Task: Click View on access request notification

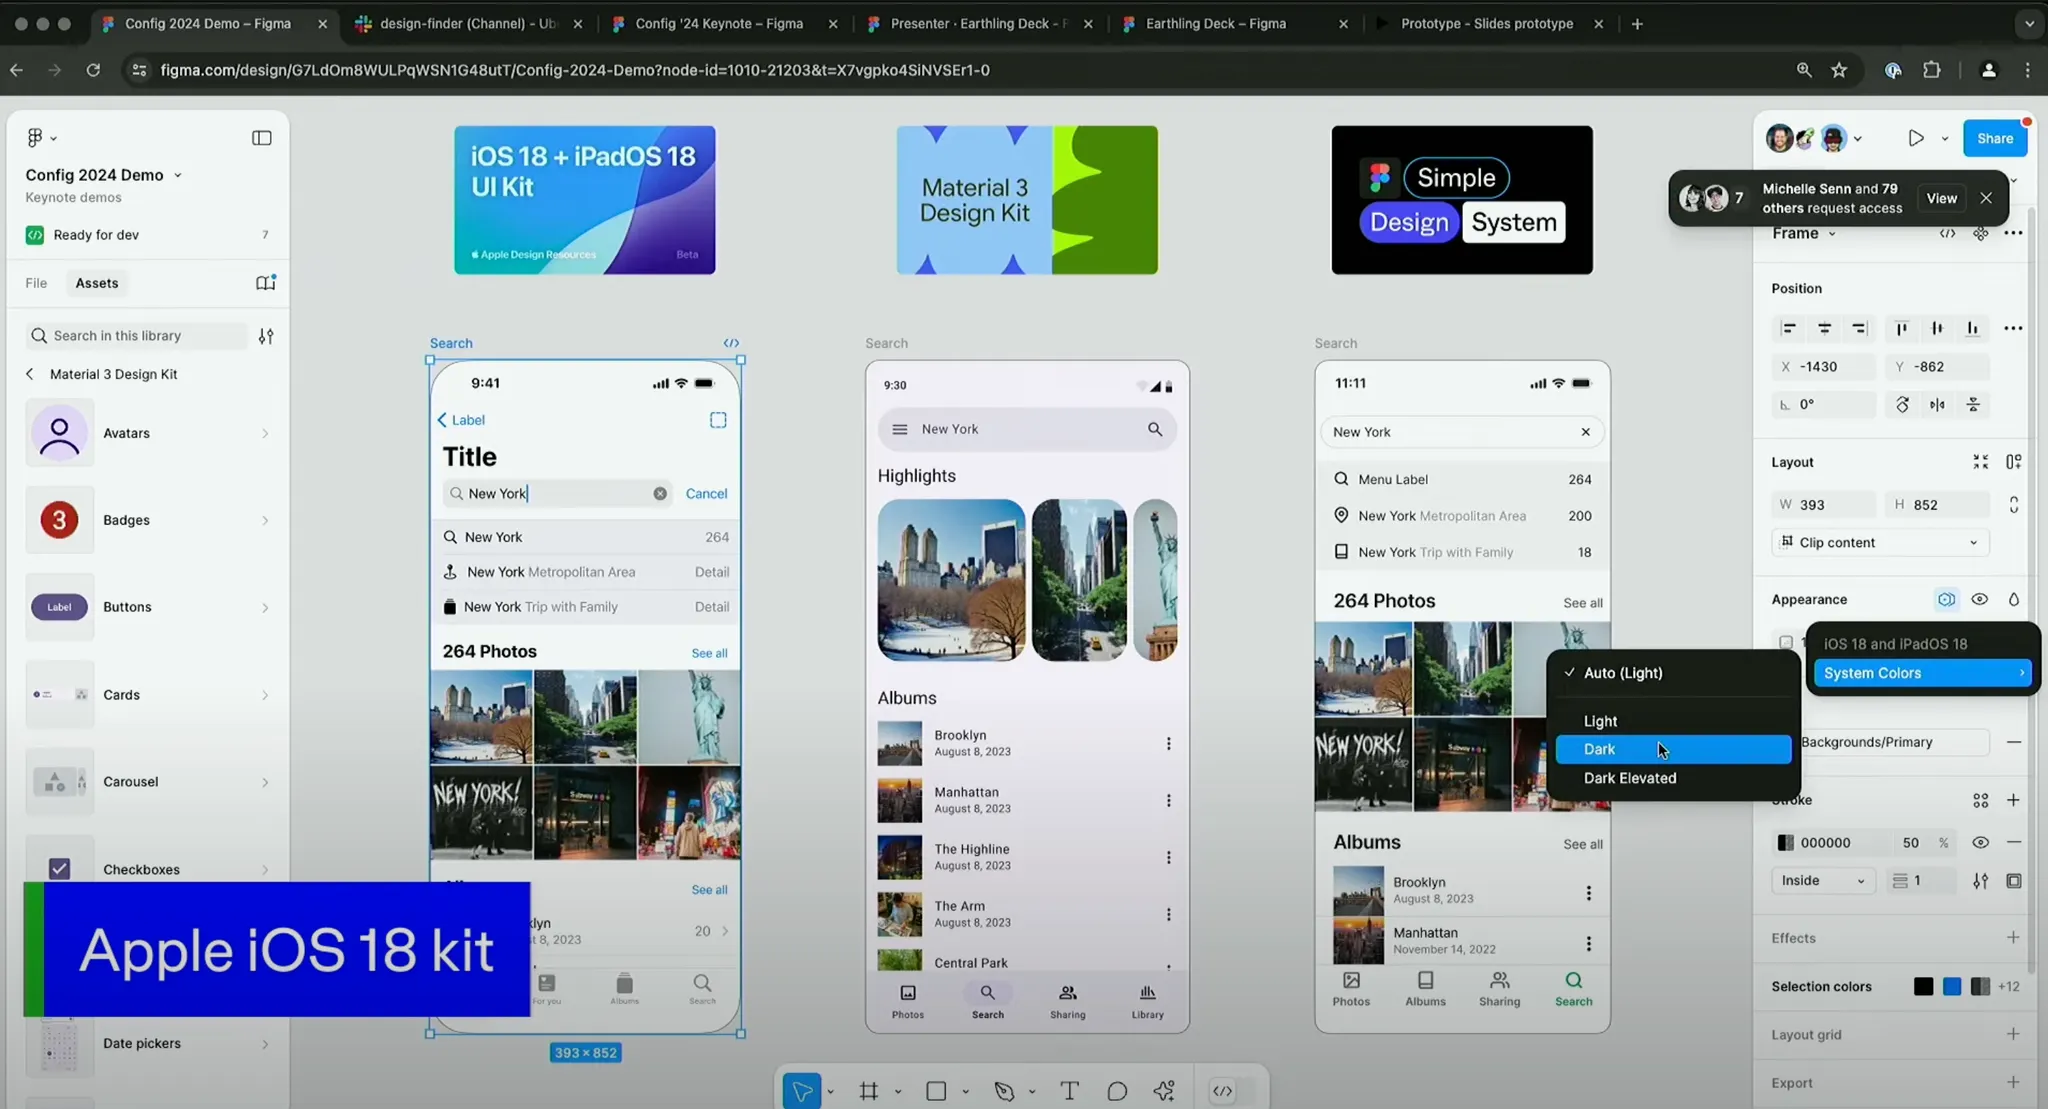Action: [1941, 198]
